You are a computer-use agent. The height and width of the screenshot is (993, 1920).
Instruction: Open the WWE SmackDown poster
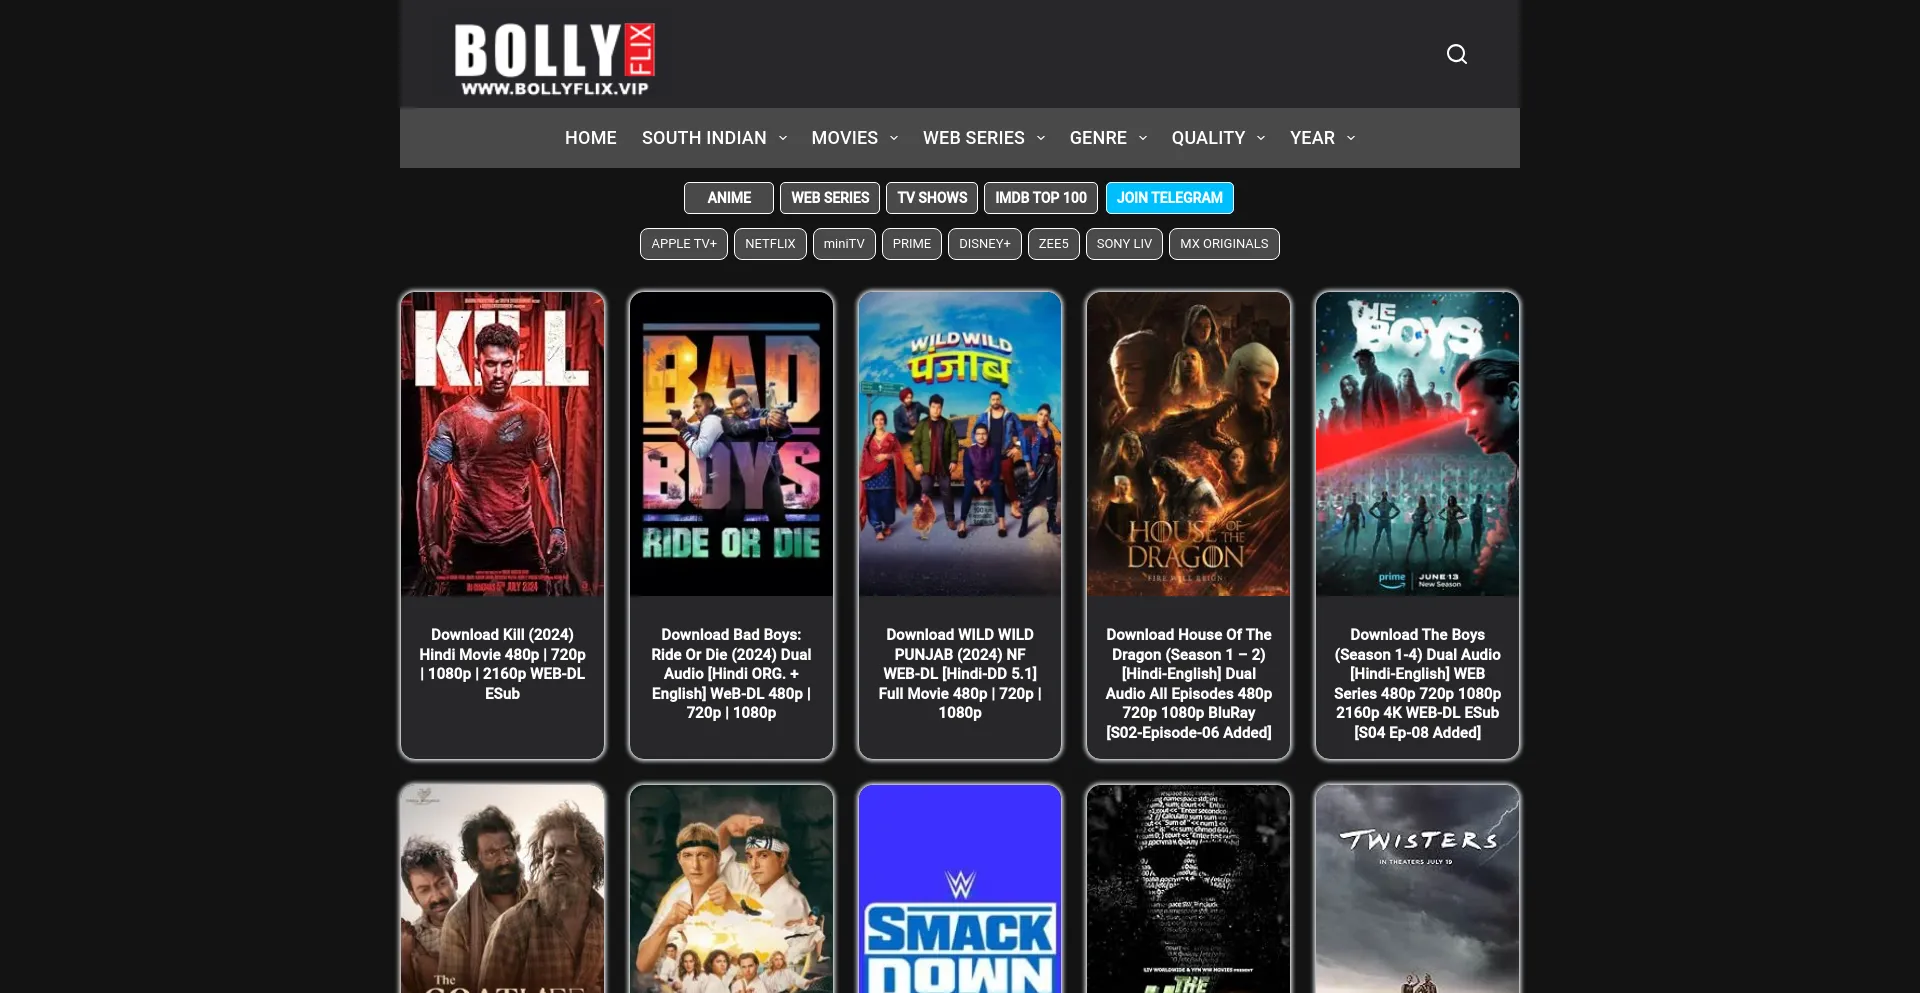click(960, 889)
